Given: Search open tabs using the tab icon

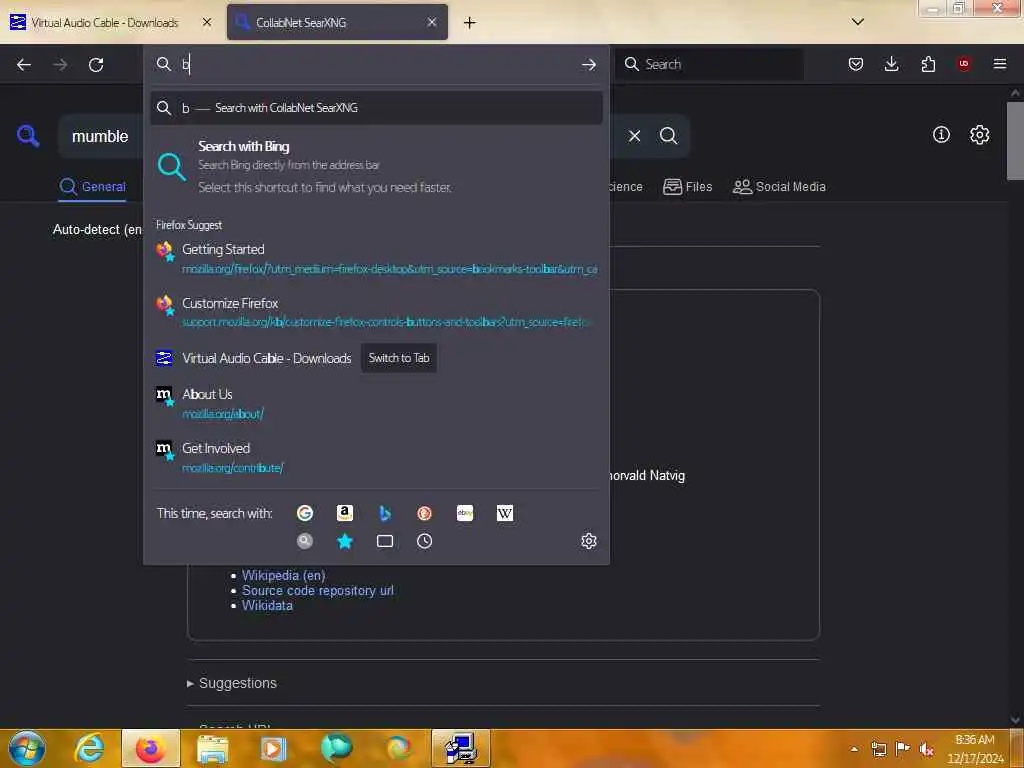Looking at the screenshot, I should pos(385,541).
